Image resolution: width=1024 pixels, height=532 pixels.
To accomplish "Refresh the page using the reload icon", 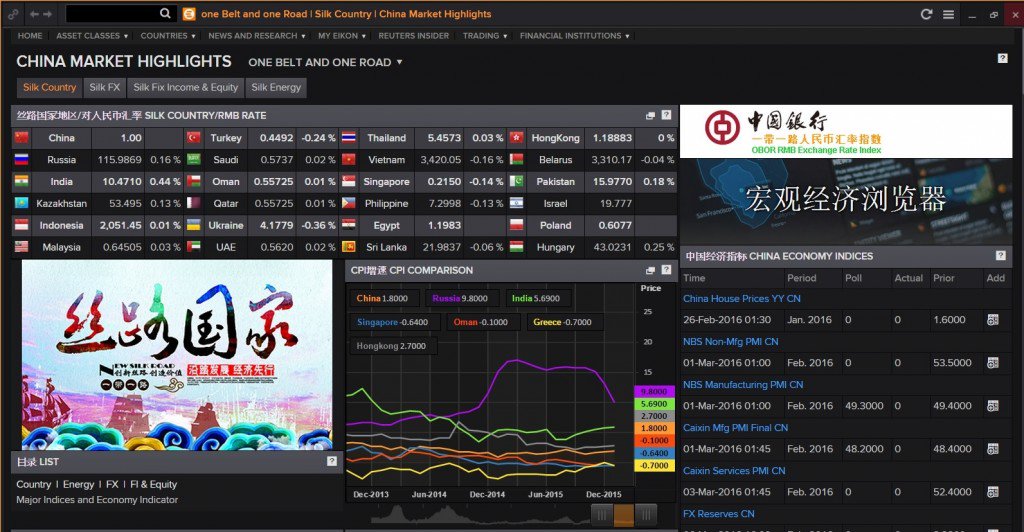I will pyautogui.click(x=926, y=14).
